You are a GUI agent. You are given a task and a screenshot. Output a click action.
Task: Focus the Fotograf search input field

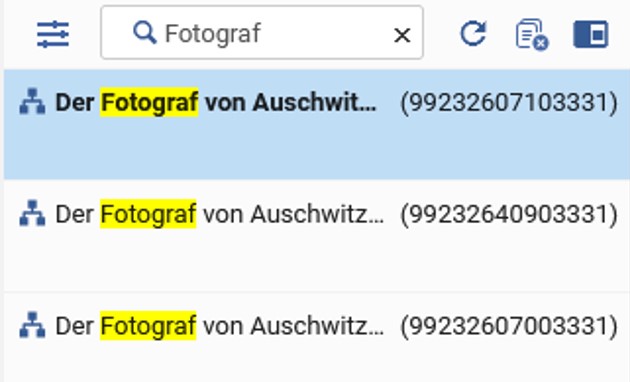262,33
